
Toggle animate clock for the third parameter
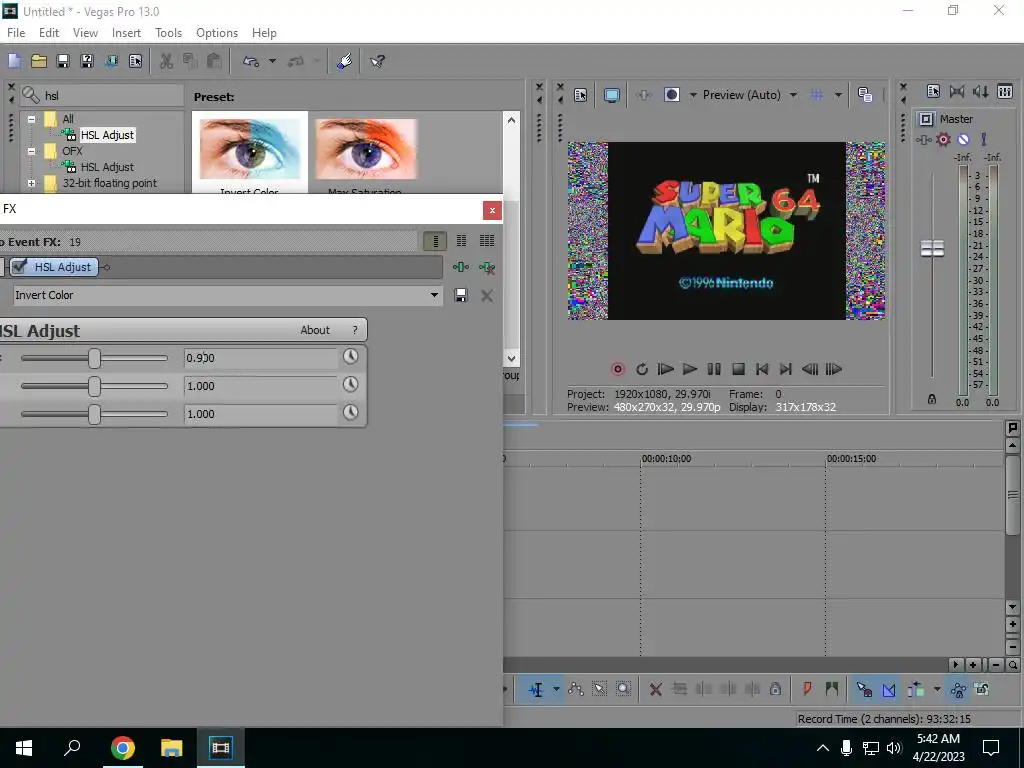coord(351,412)
